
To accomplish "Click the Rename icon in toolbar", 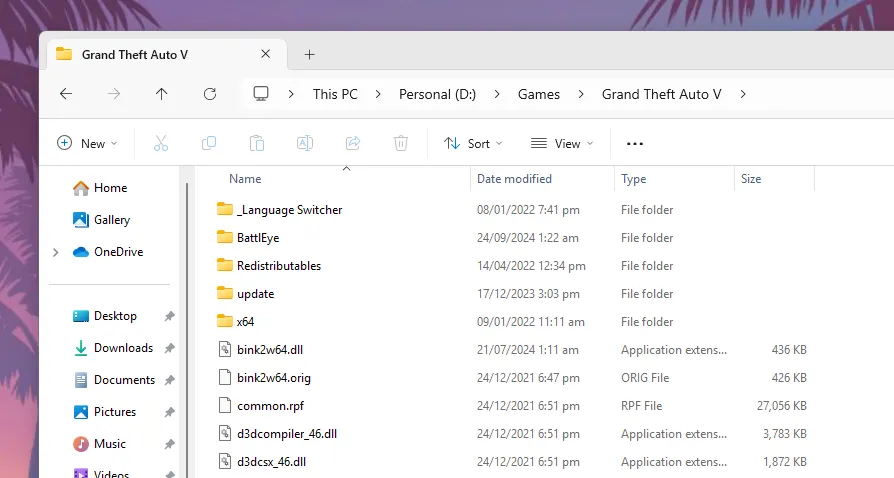I will click(305, 143).
